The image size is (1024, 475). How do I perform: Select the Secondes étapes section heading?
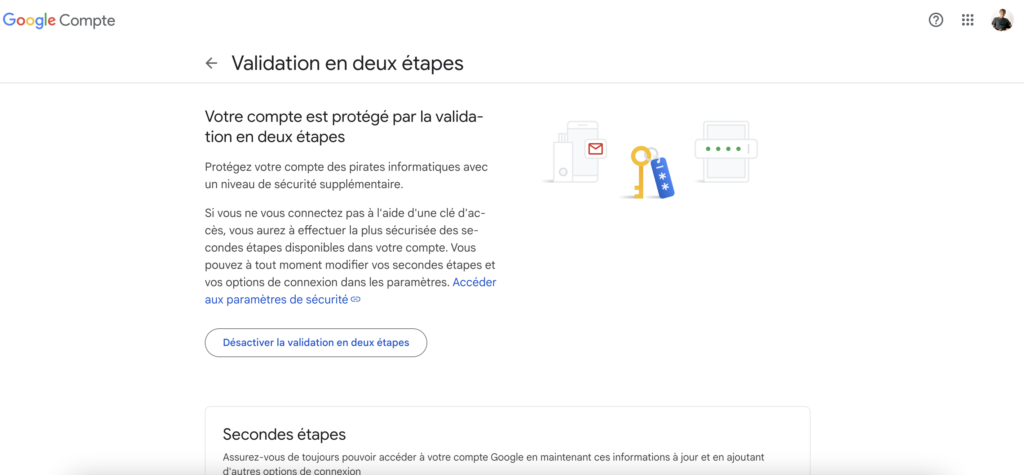(x=284, y=434)
